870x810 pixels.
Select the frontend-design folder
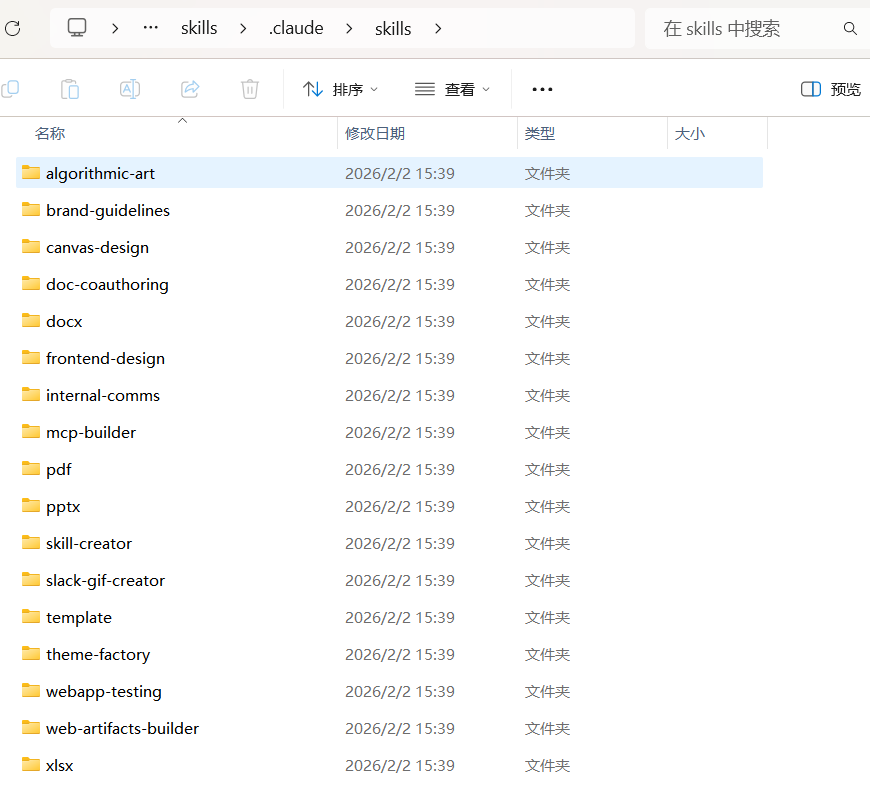[390, 358]
